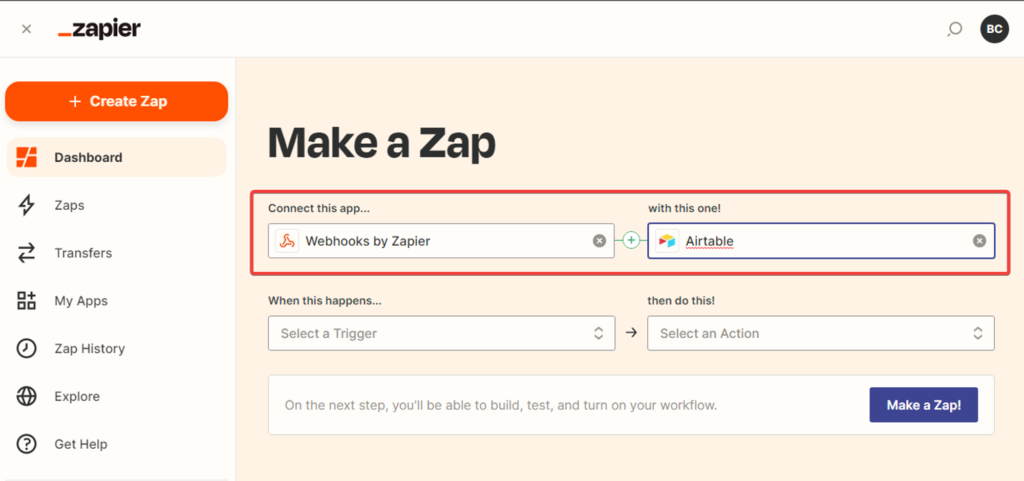Click the 'with this one!' label

[684, 208]
